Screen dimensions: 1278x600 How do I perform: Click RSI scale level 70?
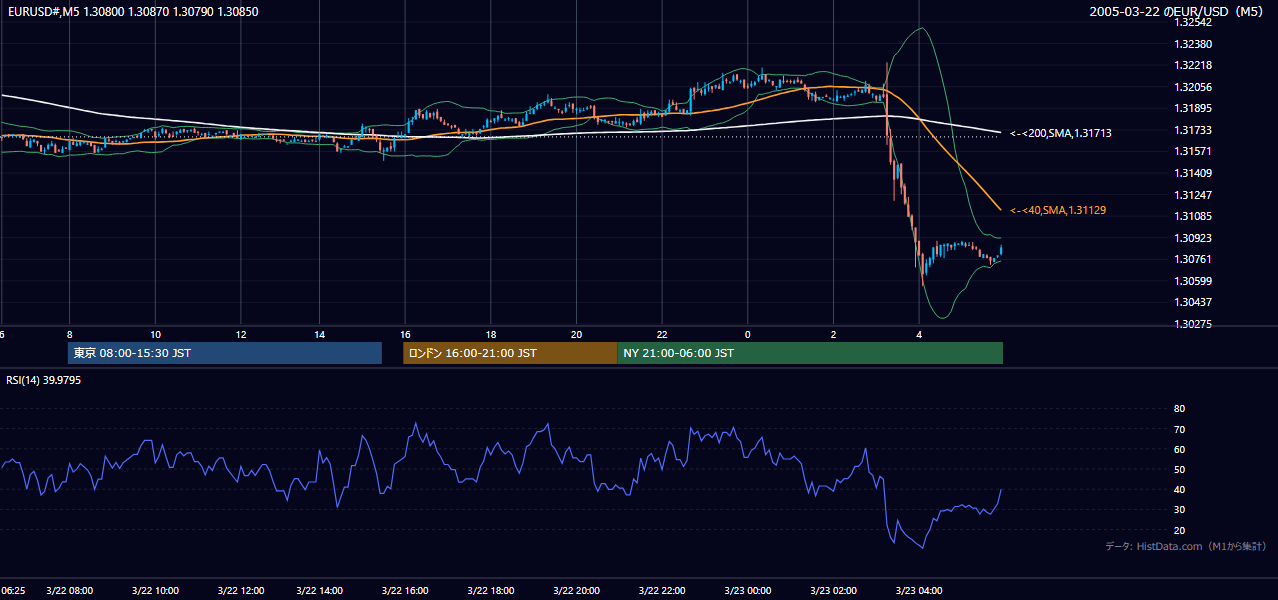(1179, 429)
